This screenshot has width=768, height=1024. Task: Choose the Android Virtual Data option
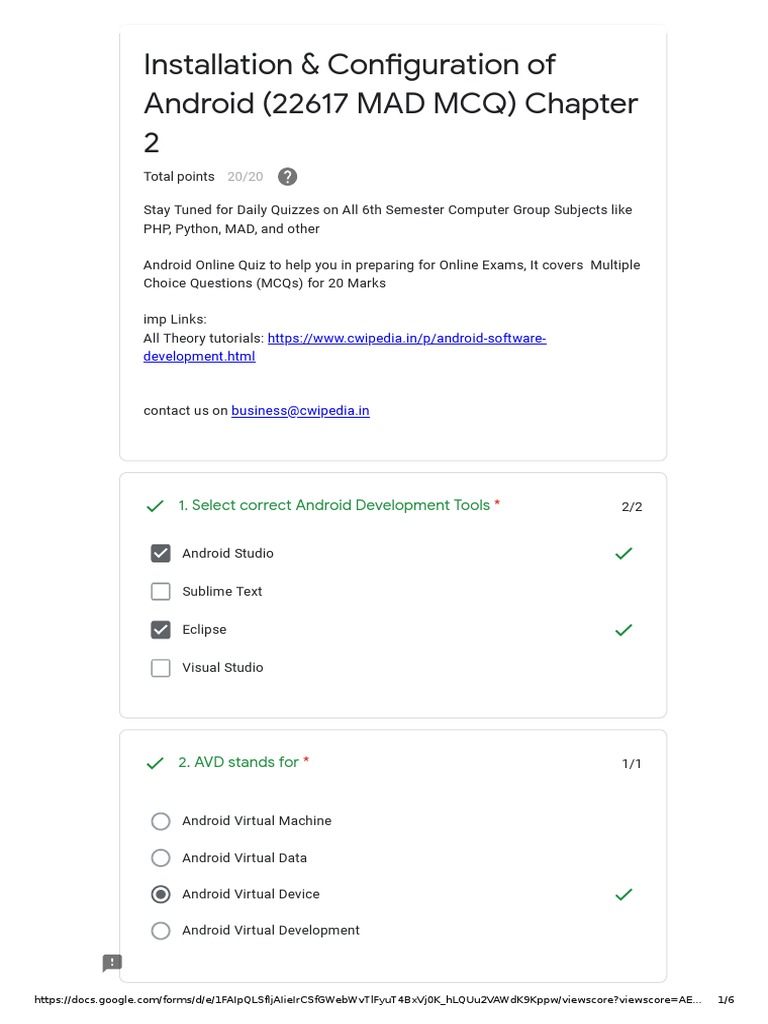161,858
